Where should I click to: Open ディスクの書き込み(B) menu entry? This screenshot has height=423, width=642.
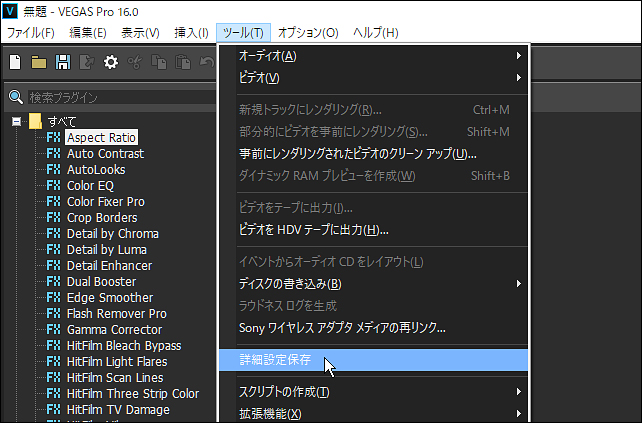pyautogui.click(x=373, y=283)
